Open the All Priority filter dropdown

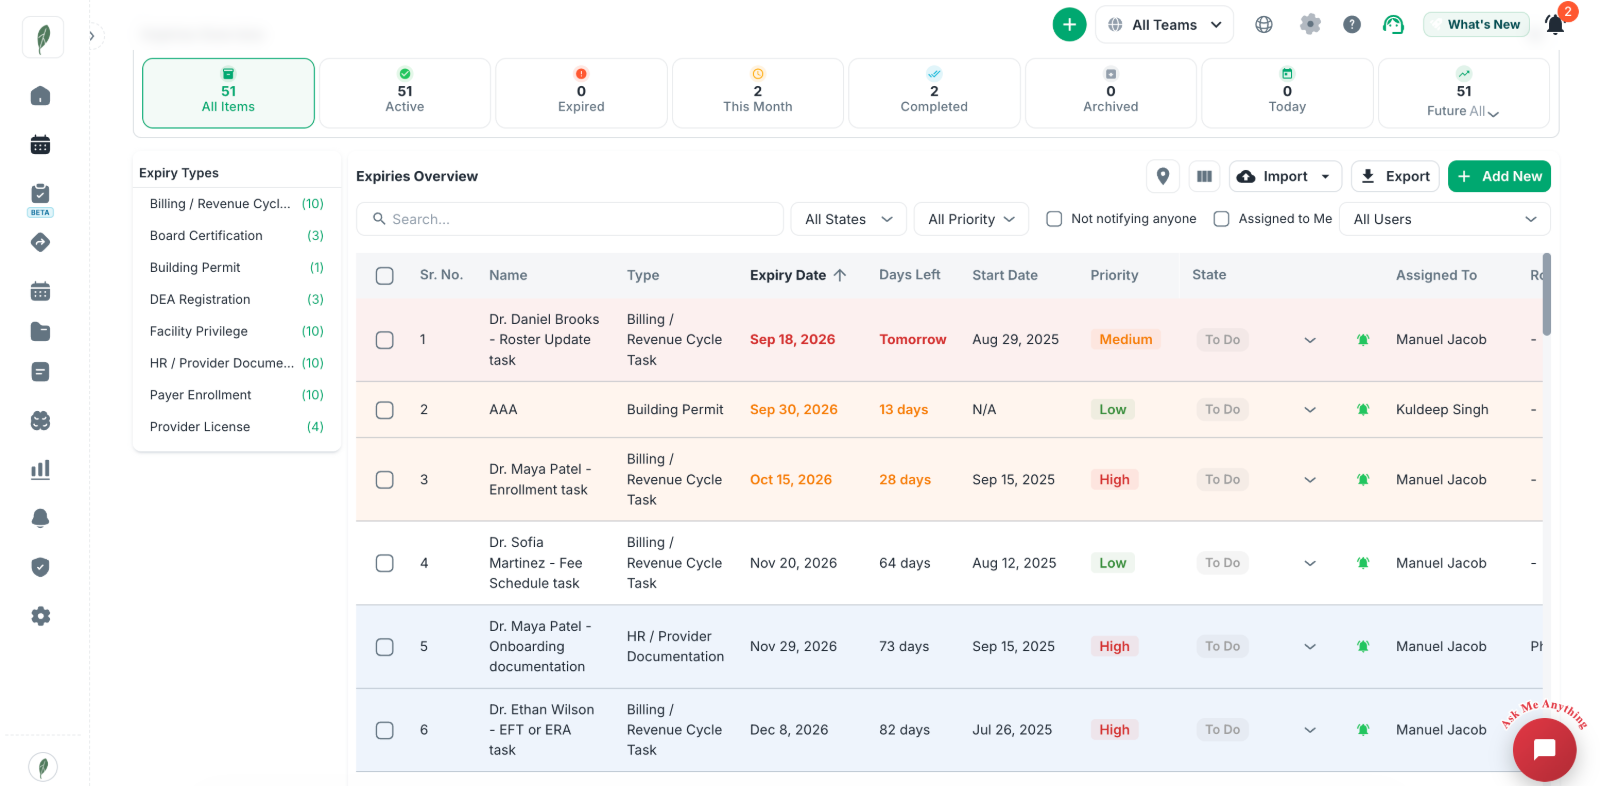971,219
